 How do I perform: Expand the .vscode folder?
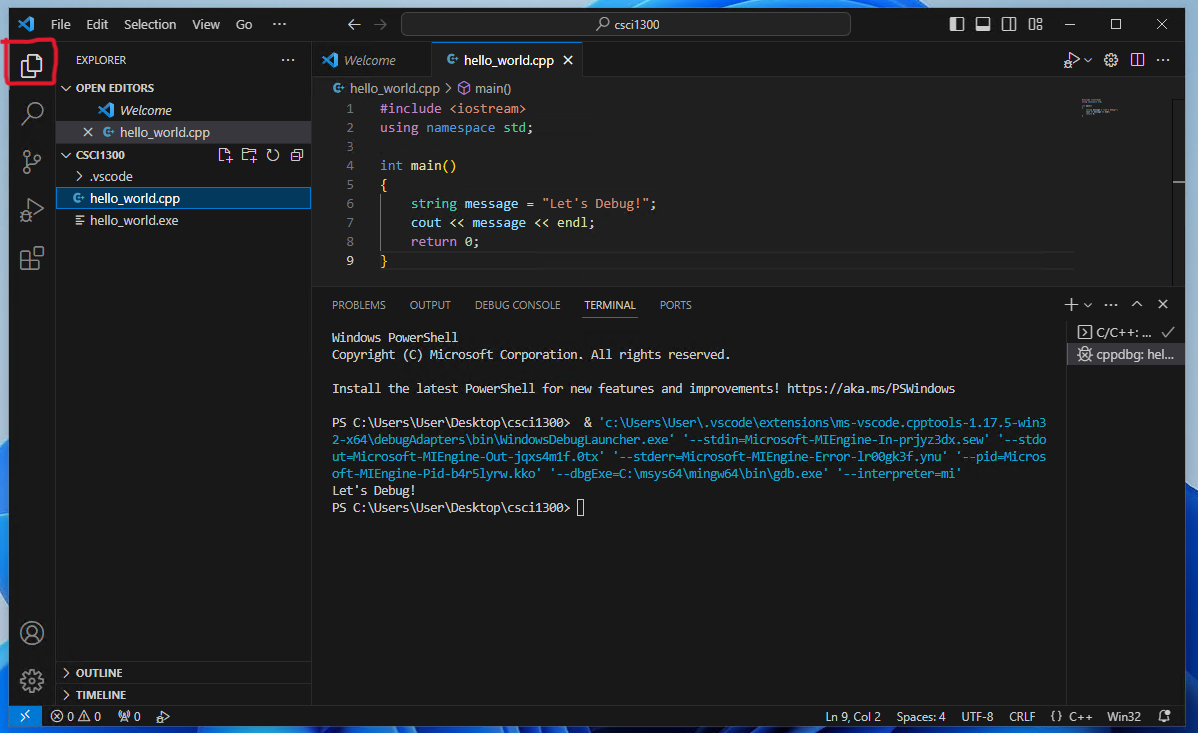[183, 177]
